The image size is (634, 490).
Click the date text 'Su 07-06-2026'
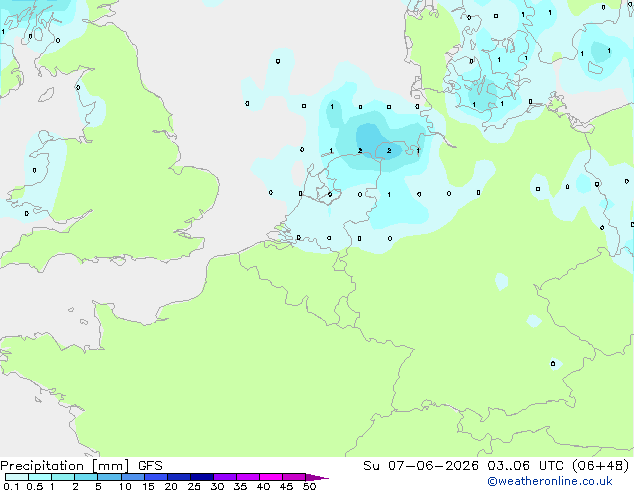pyautogui.click(x=421, y=466)
